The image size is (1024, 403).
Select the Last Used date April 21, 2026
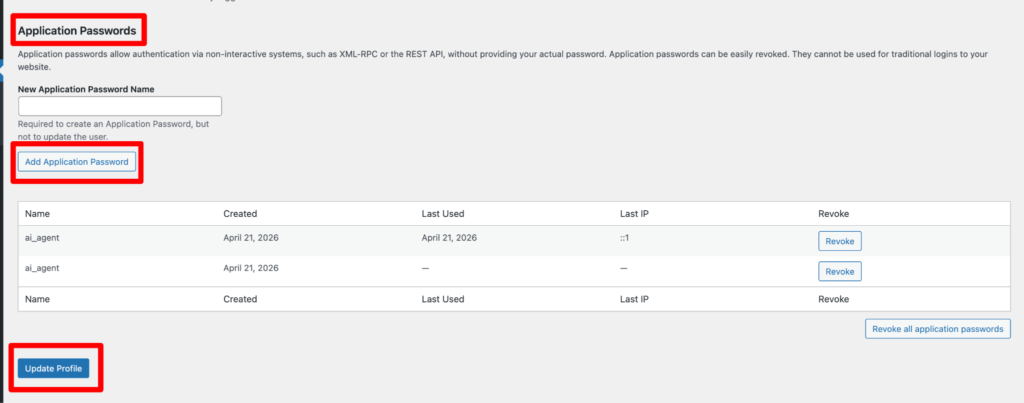449,238
